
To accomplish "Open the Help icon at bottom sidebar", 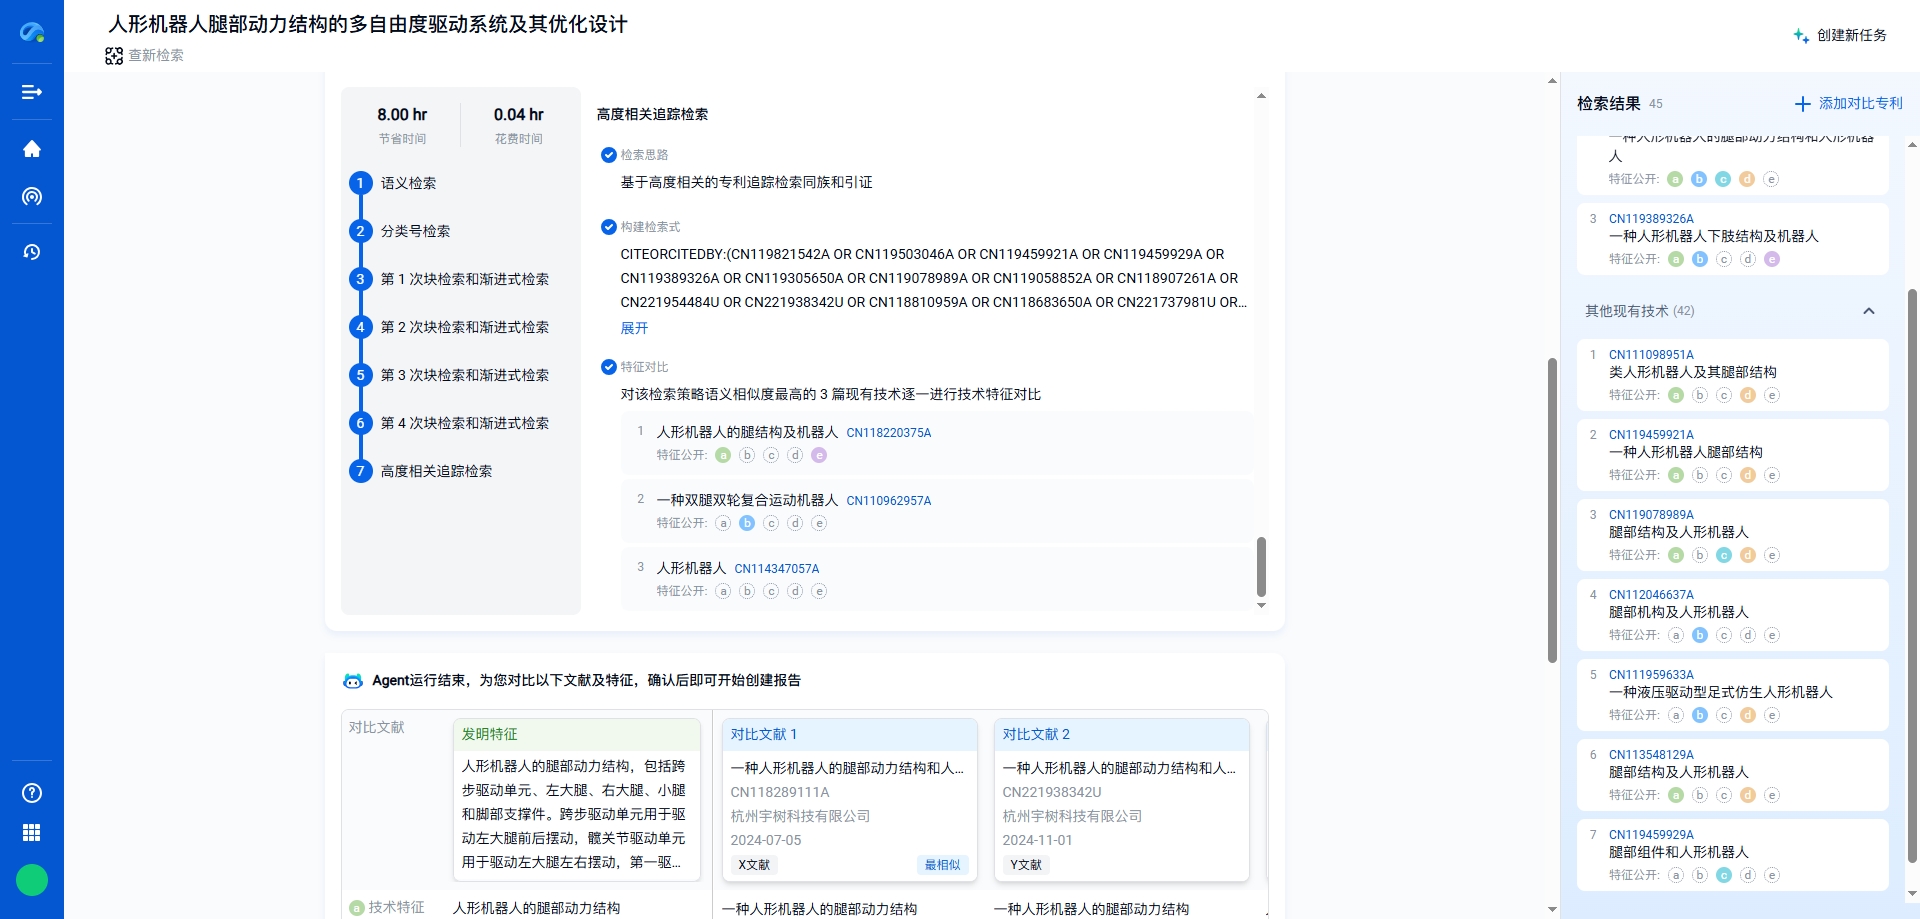I will coord(31,792).
